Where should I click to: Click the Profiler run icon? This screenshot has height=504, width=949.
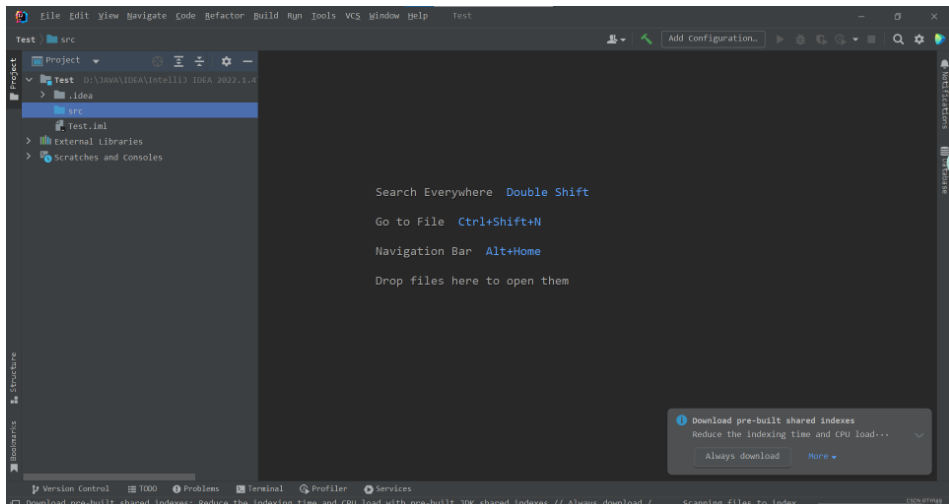click(x=840, y=39)
